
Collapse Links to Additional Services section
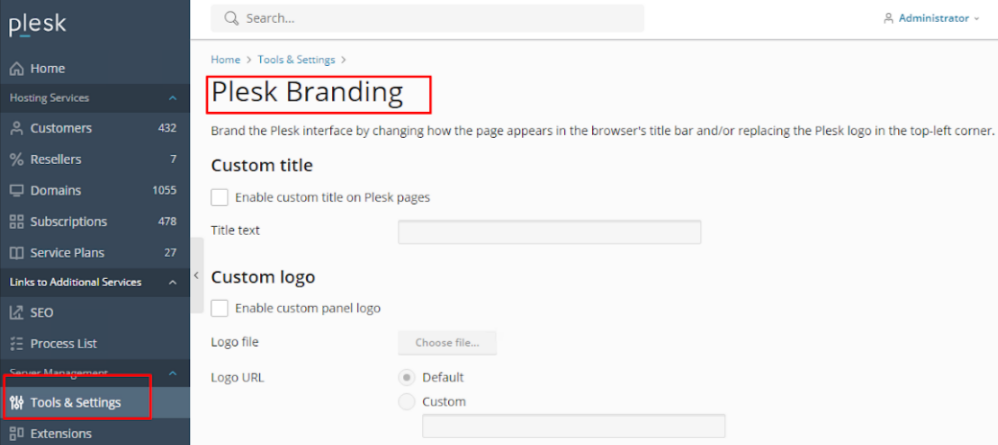pos(172,281)
